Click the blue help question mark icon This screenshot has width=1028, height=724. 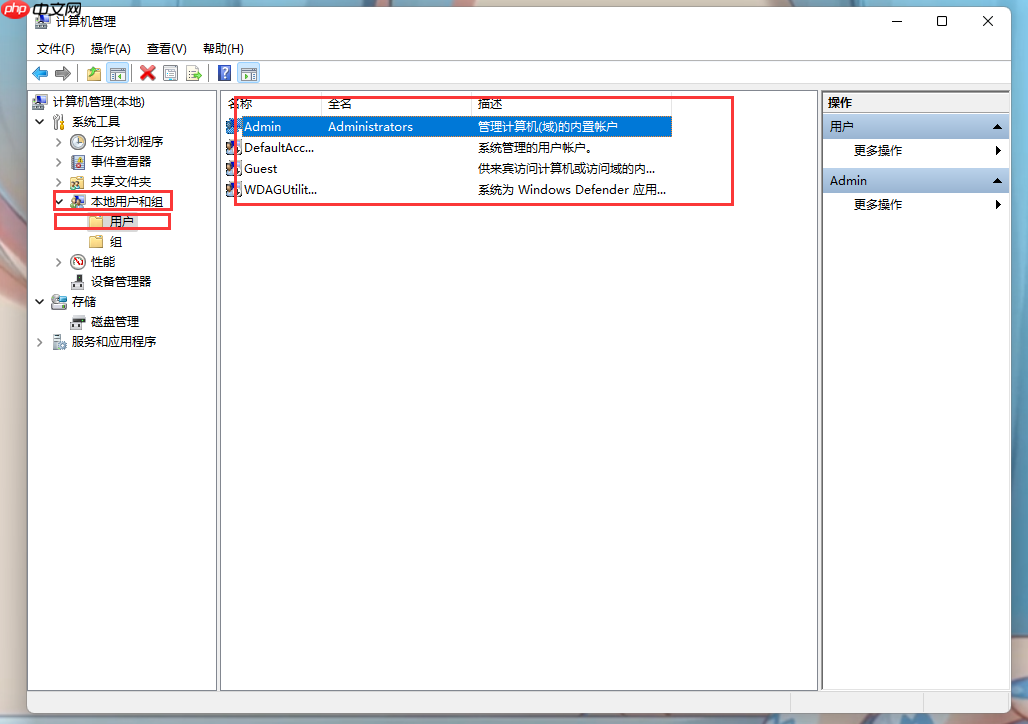222,72
